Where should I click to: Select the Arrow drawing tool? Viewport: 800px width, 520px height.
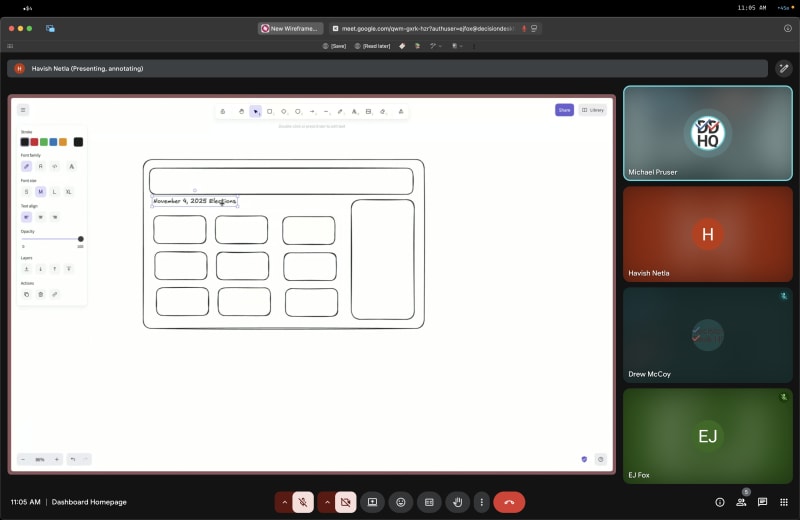(312, 111)
